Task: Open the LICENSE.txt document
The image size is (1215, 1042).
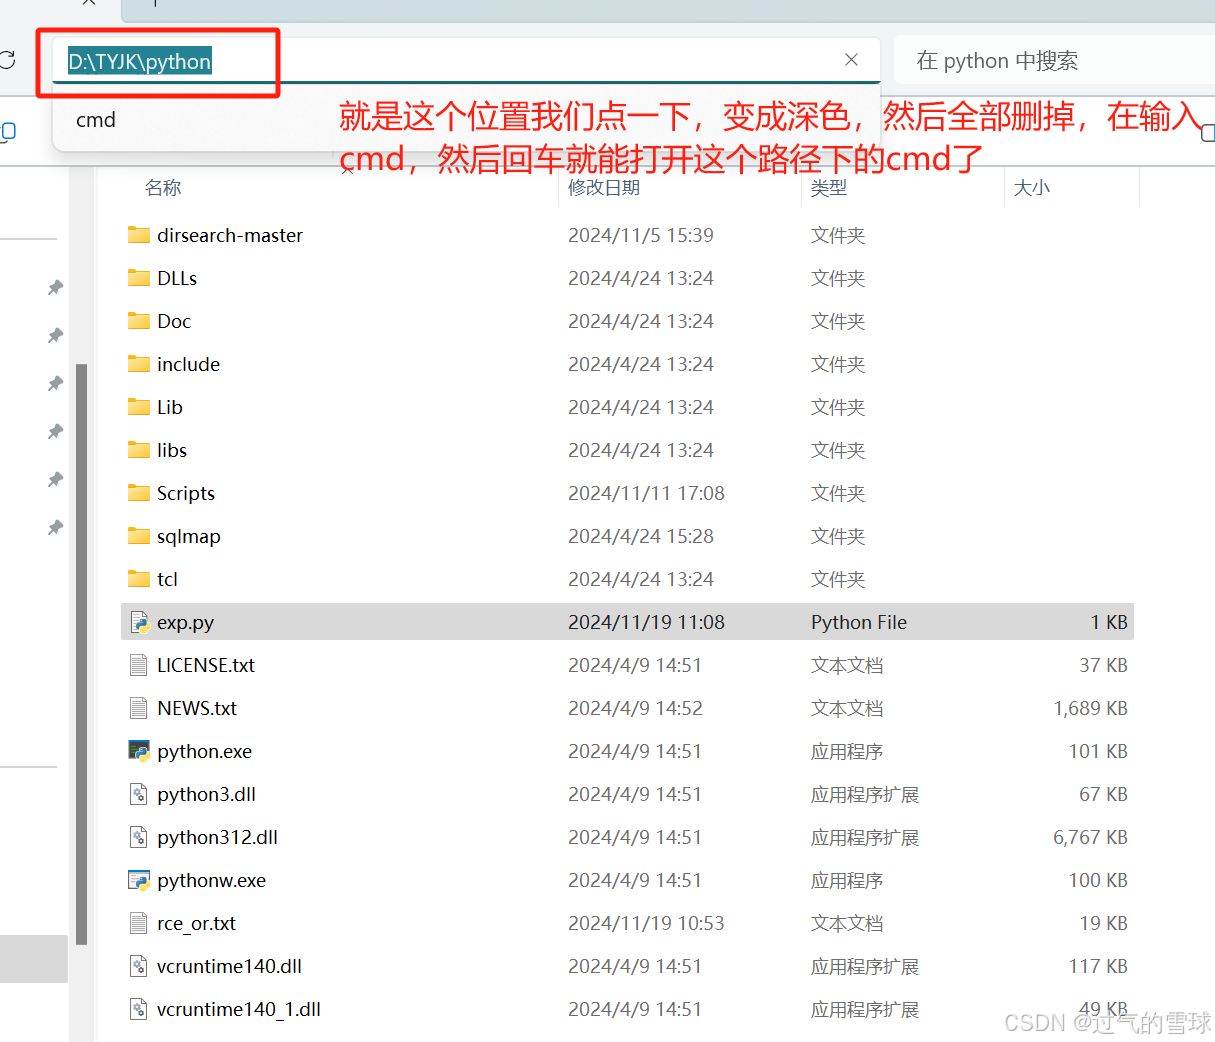Action: (206, 665)
